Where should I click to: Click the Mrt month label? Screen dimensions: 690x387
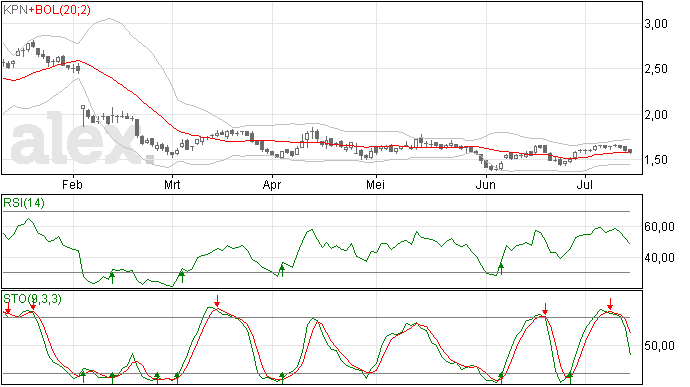click(x=172, y=184)
